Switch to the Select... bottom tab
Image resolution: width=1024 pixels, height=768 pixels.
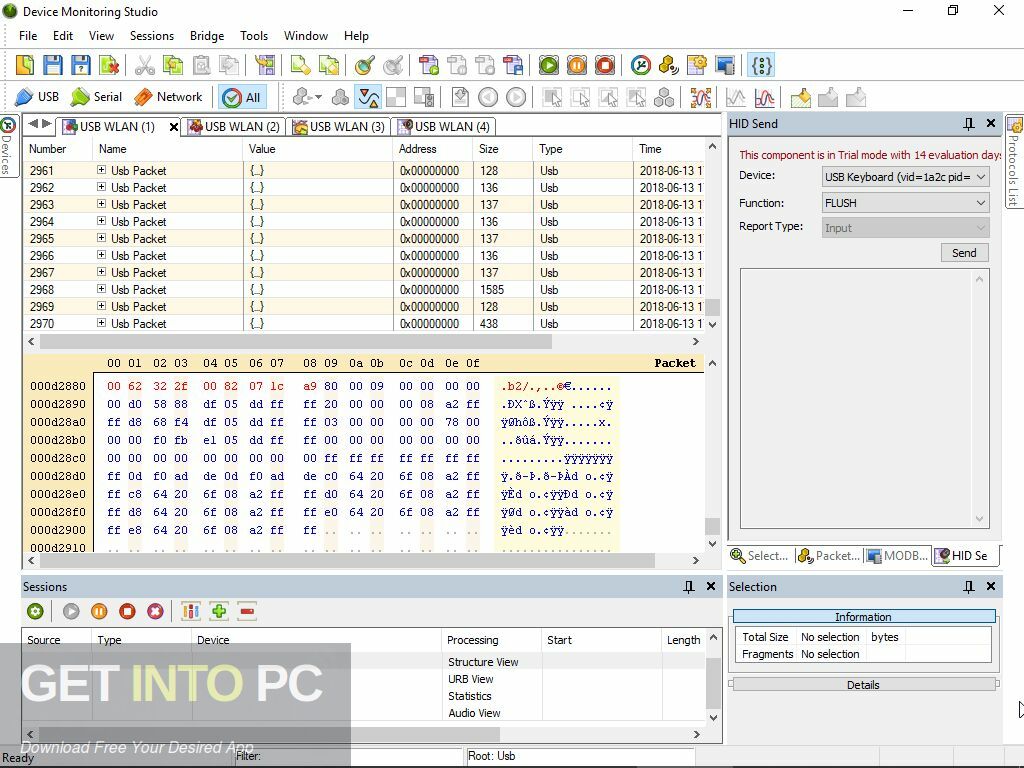[x=759, y=556]
